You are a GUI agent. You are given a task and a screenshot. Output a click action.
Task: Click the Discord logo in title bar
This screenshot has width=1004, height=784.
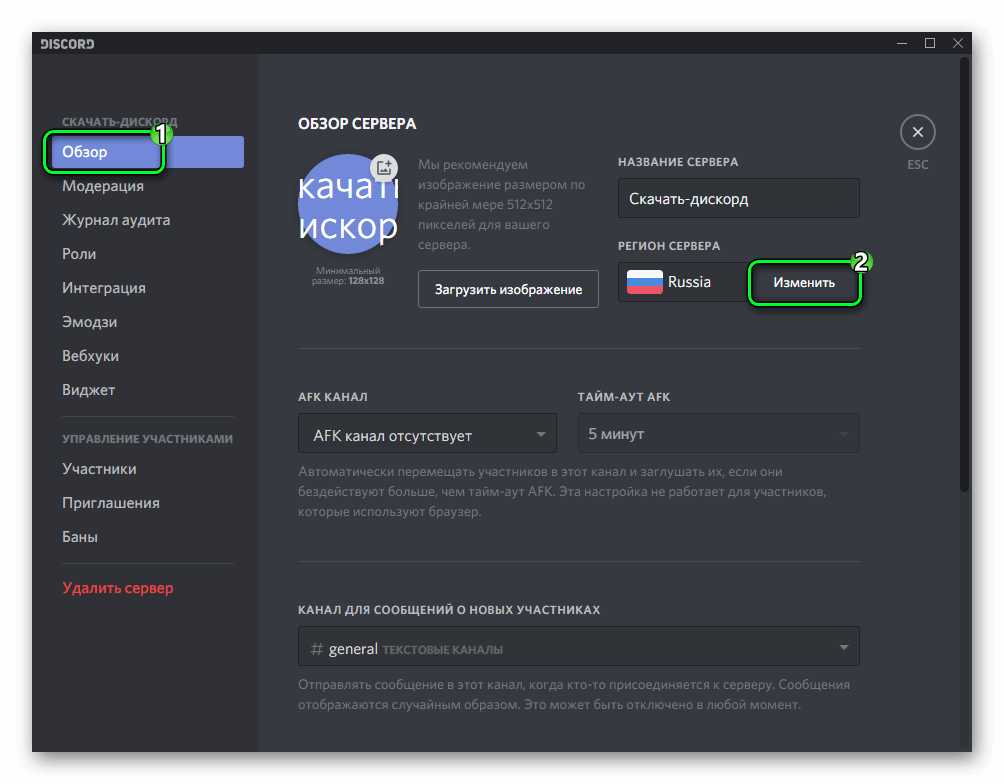[67, 44]
